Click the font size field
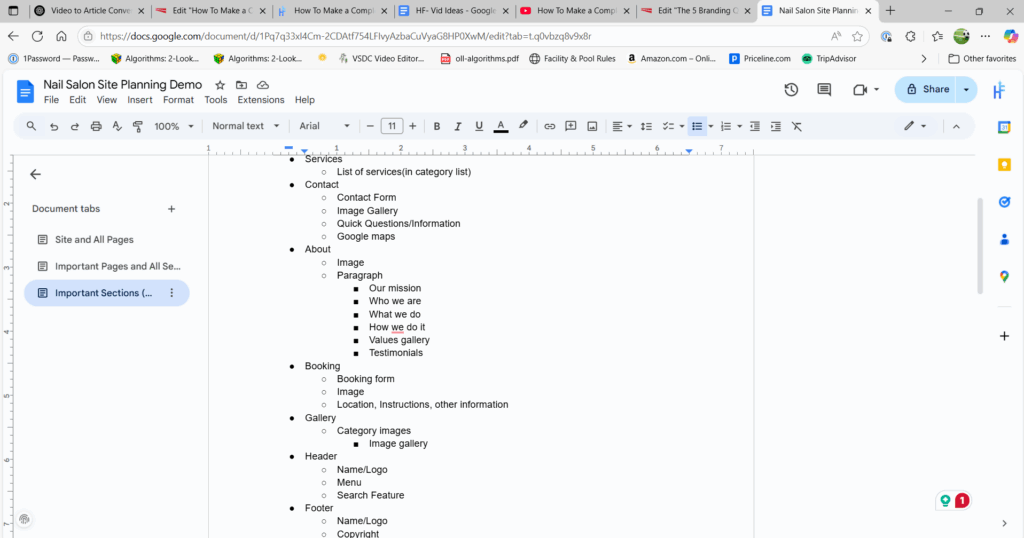1024x538 pixels. [391, 127]
